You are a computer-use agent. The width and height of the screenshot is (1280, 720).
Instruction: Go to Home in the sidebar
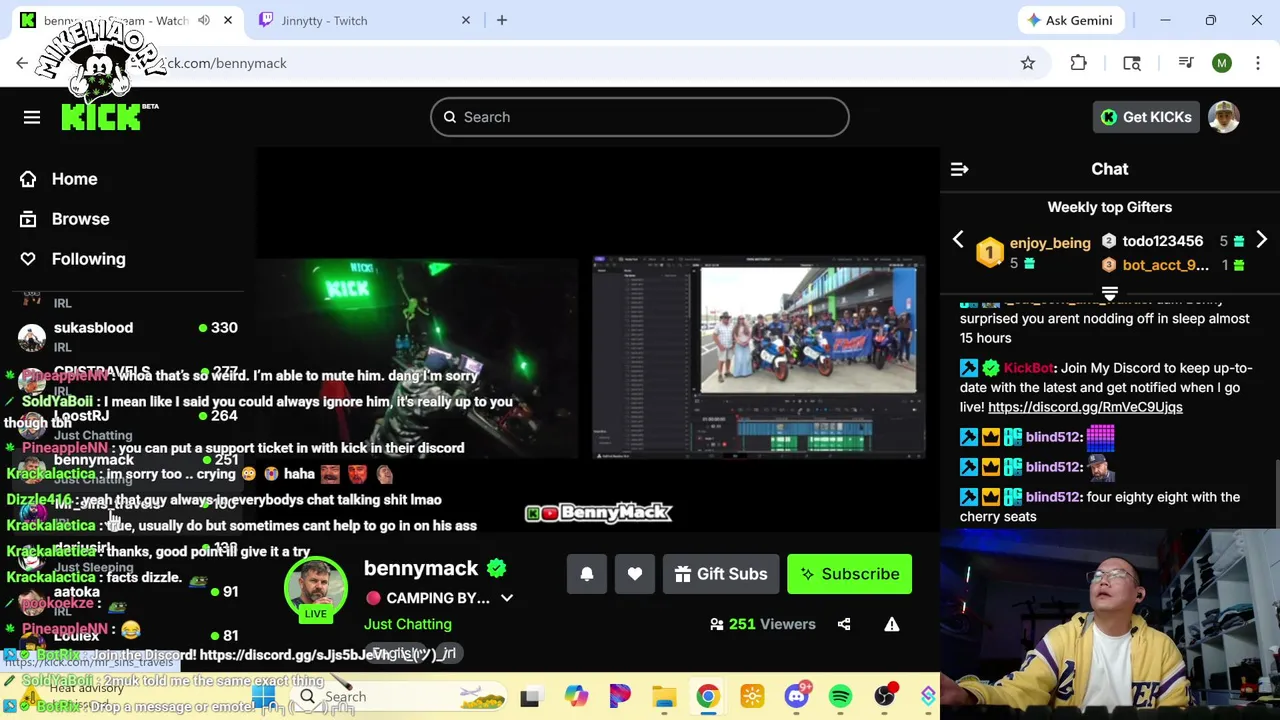74,179
